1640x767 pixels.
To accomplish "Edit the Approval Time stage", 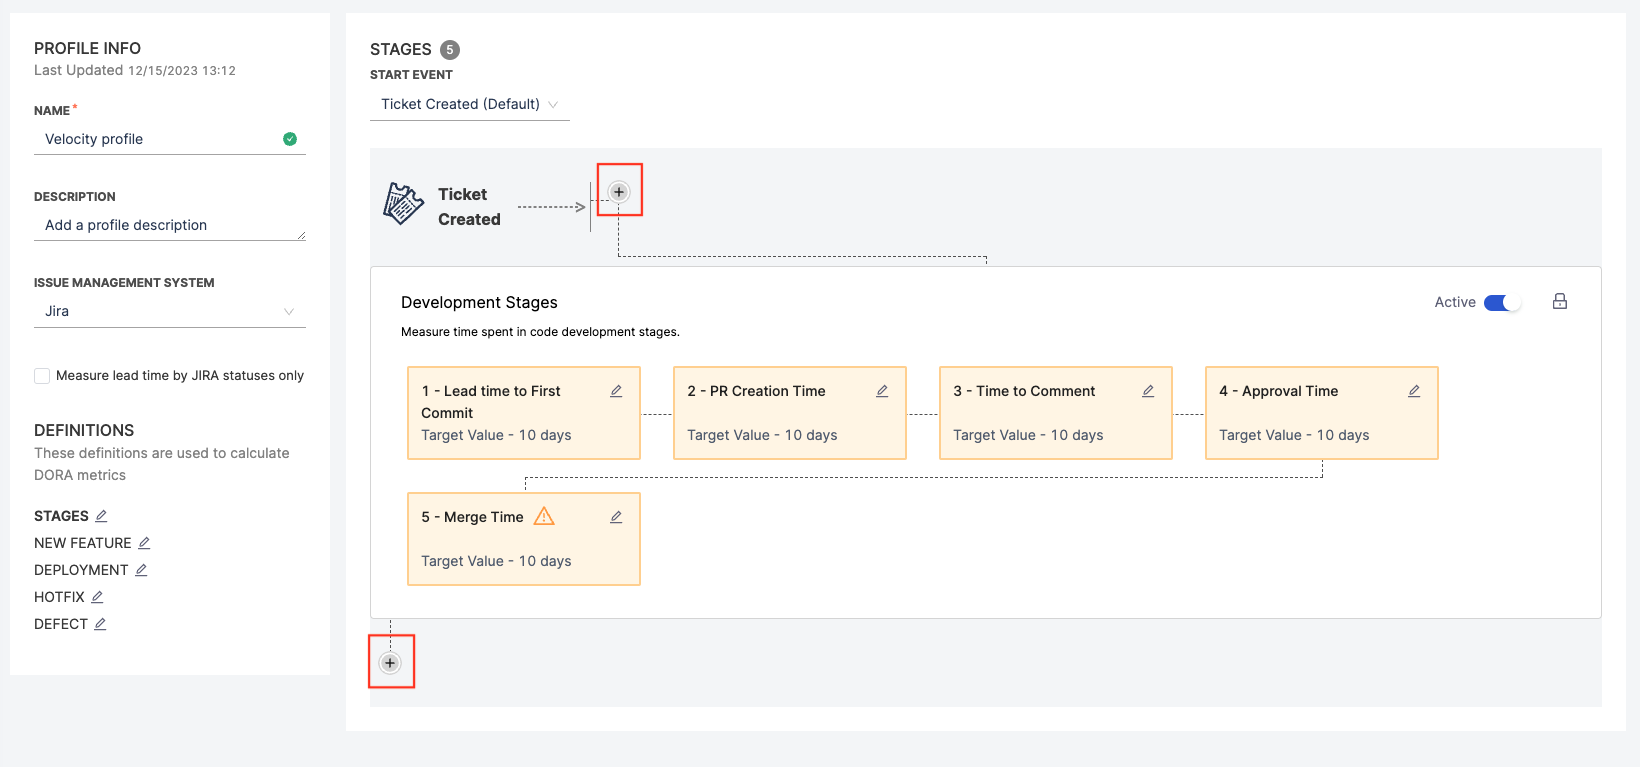I will tap(1414, 391).
